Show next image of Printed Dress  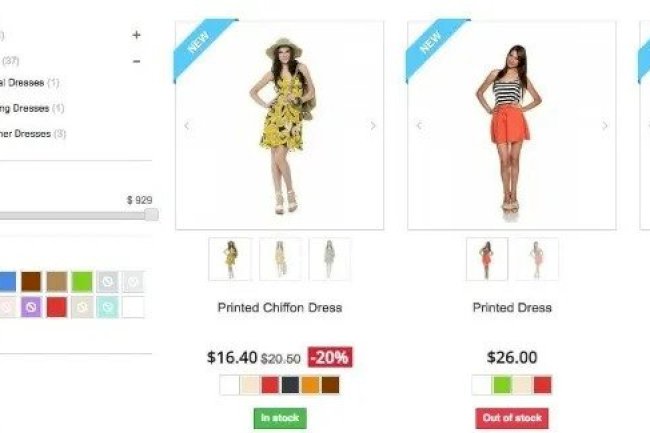(605, 126)
